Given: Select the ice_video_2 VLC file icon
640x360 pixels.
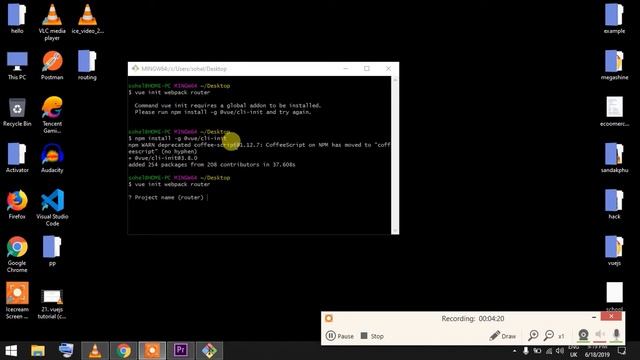Looking at the screenshot, I should (87, 18).
